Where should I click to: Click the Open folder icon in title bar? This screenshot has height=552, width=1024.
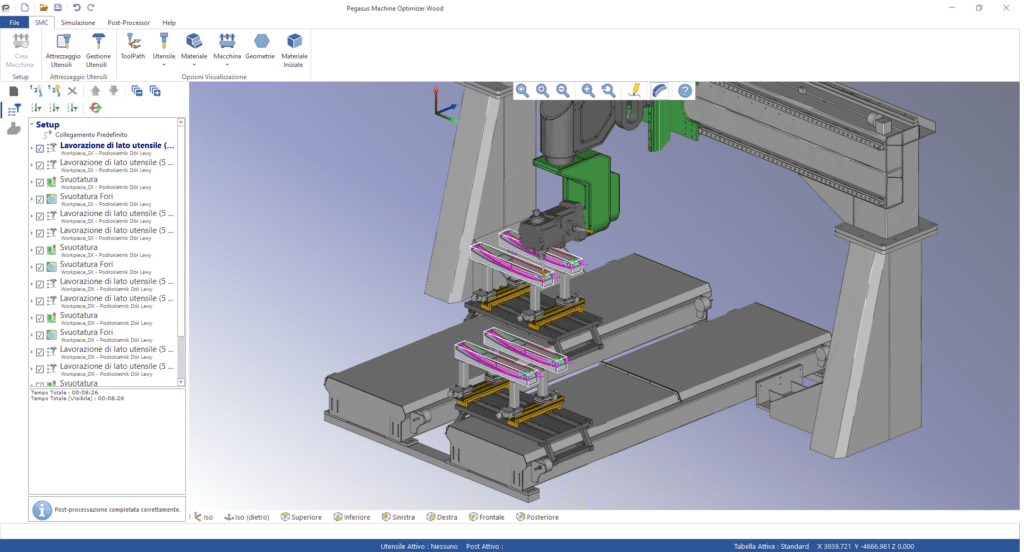pos(43,7)
